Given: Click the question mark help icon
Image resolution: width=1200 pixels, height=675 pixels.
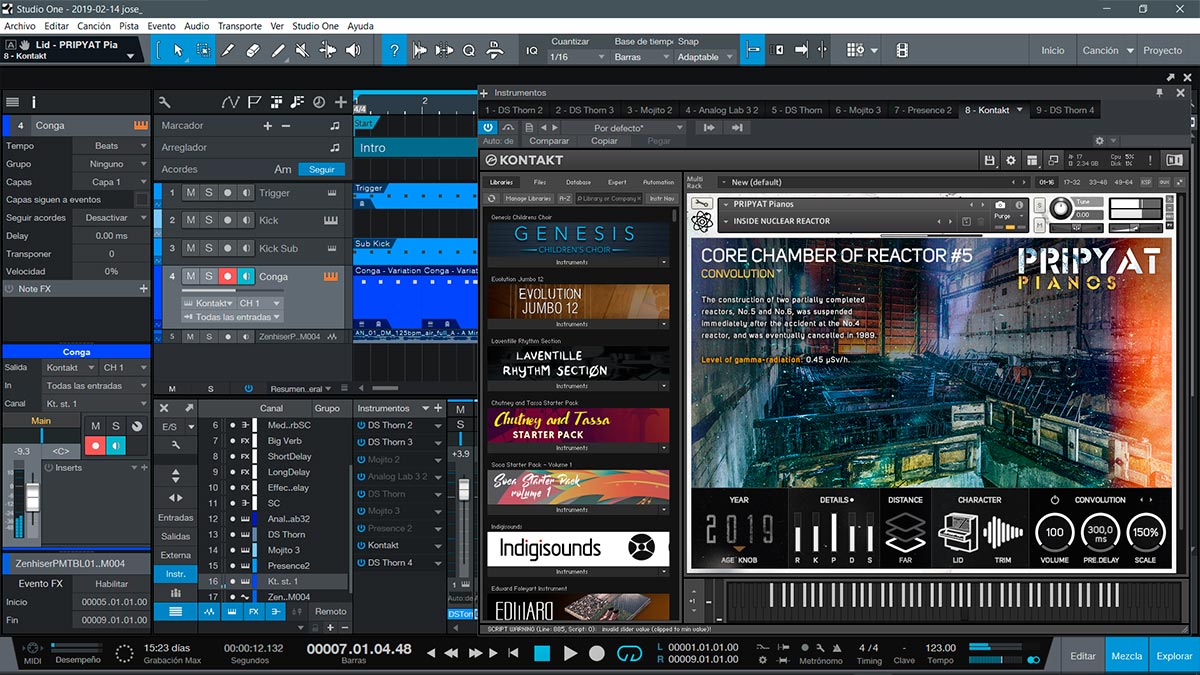Looking at the screenshot, I should coord(395,50).
